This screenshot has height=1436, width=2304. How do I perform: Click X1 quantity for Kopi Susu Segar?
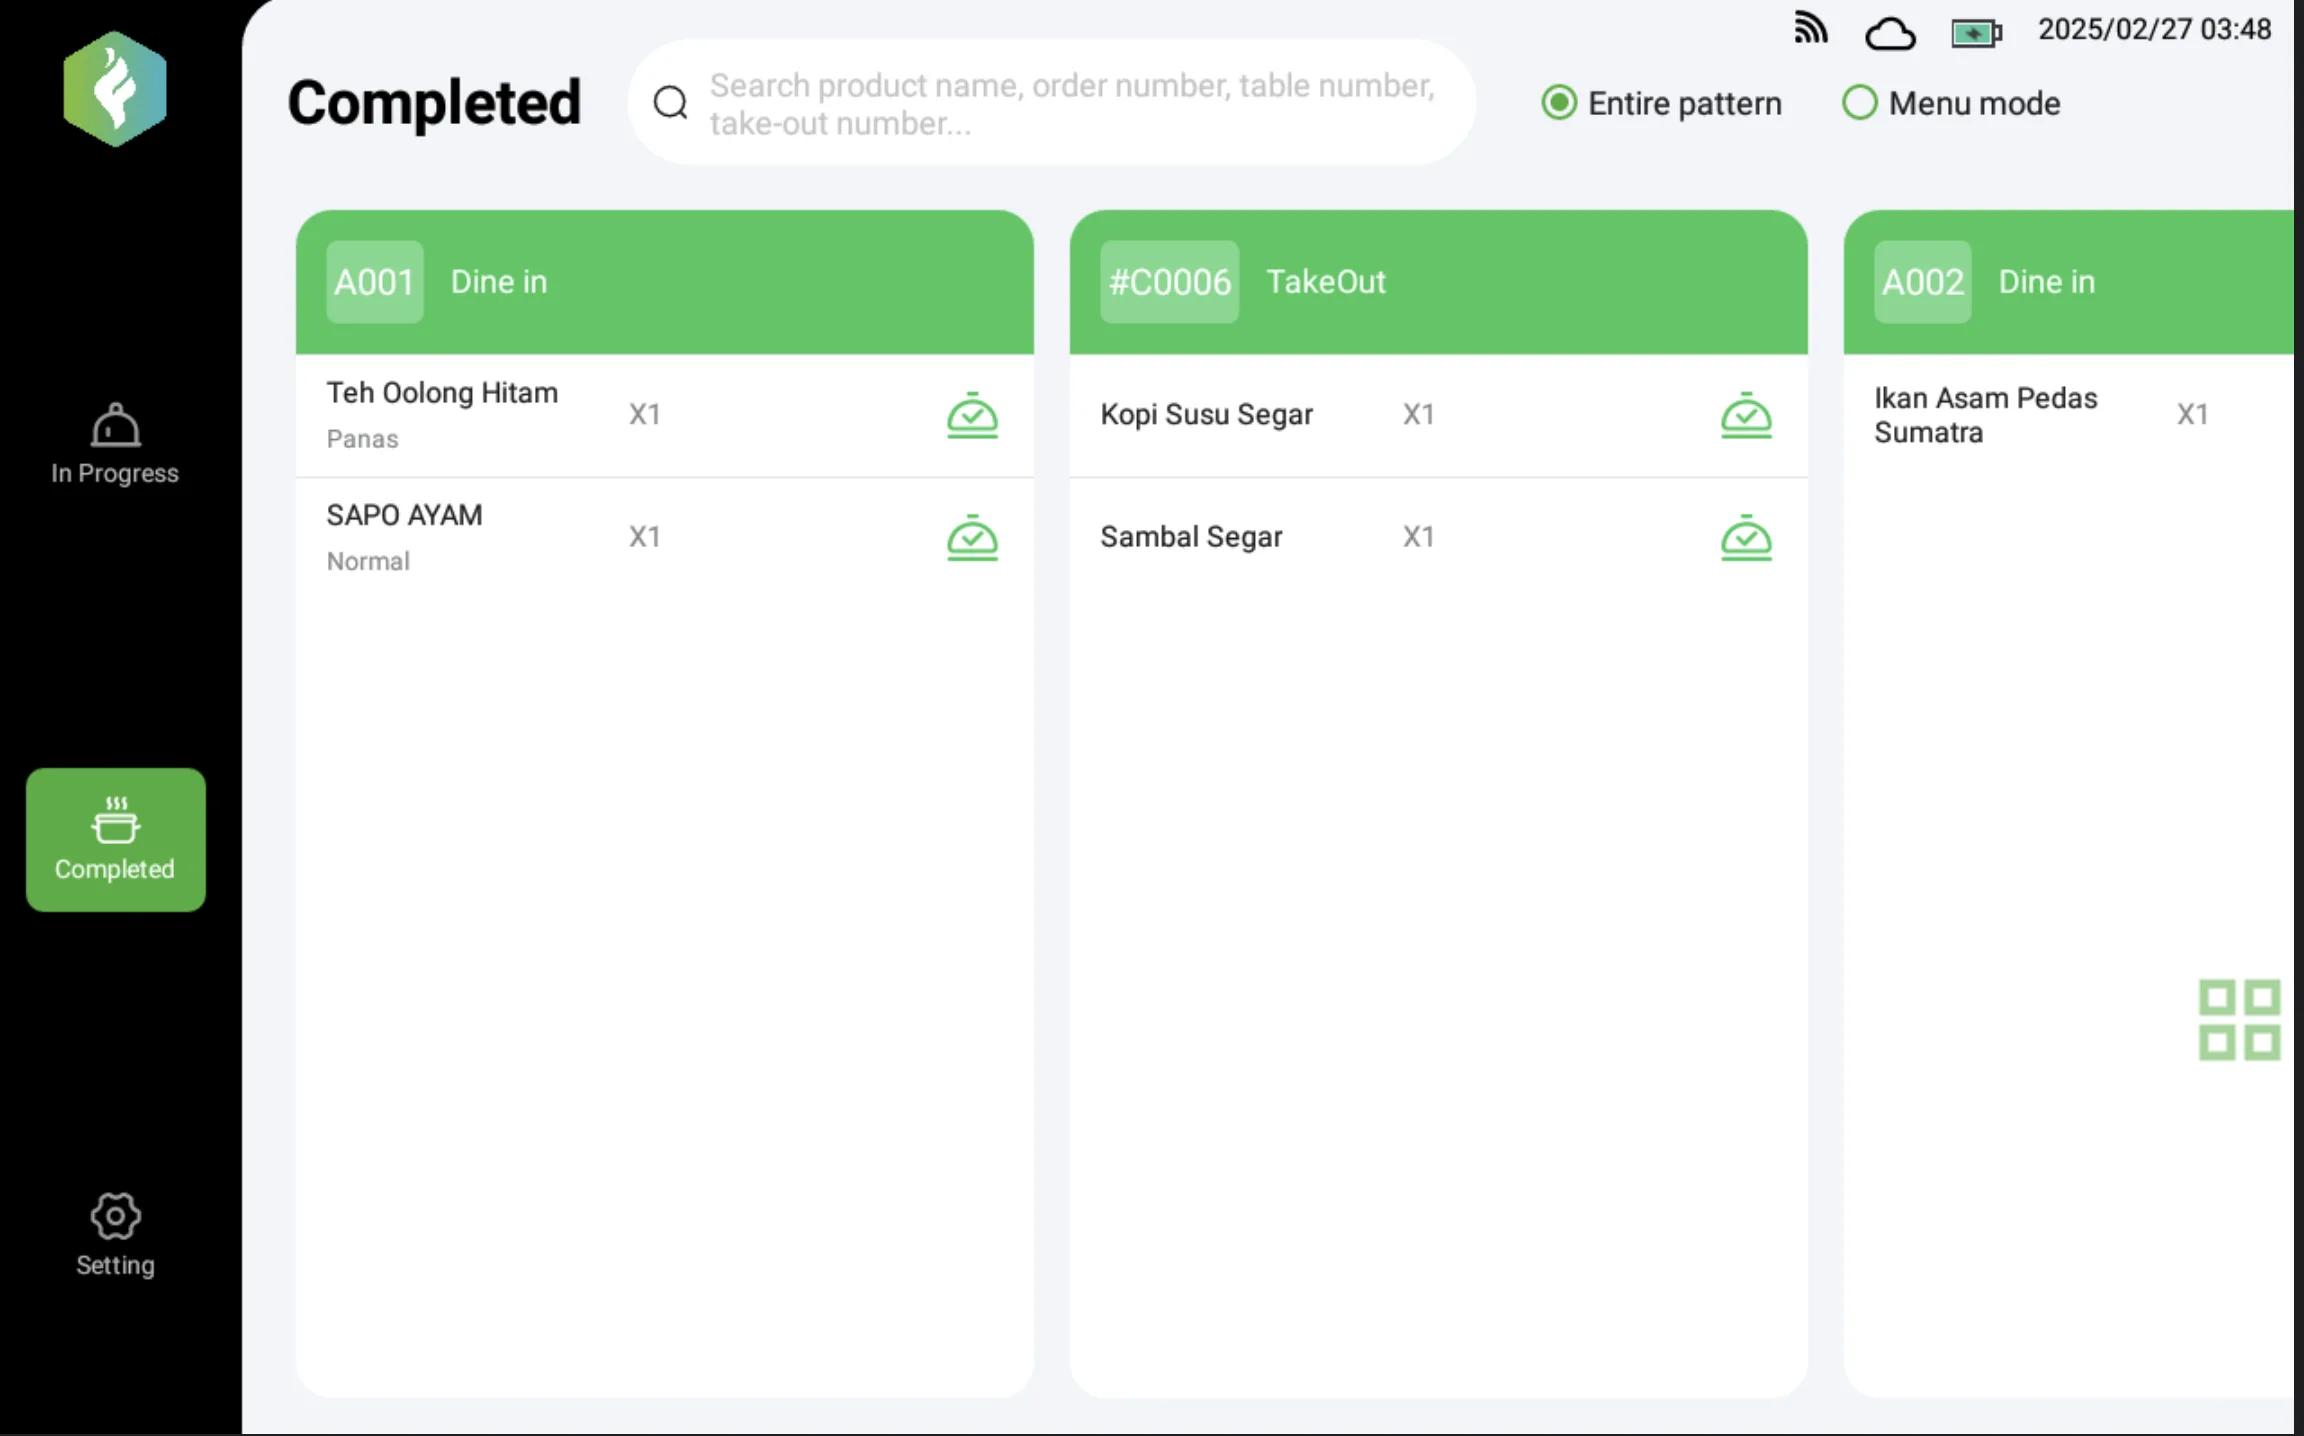point(1419,414)
